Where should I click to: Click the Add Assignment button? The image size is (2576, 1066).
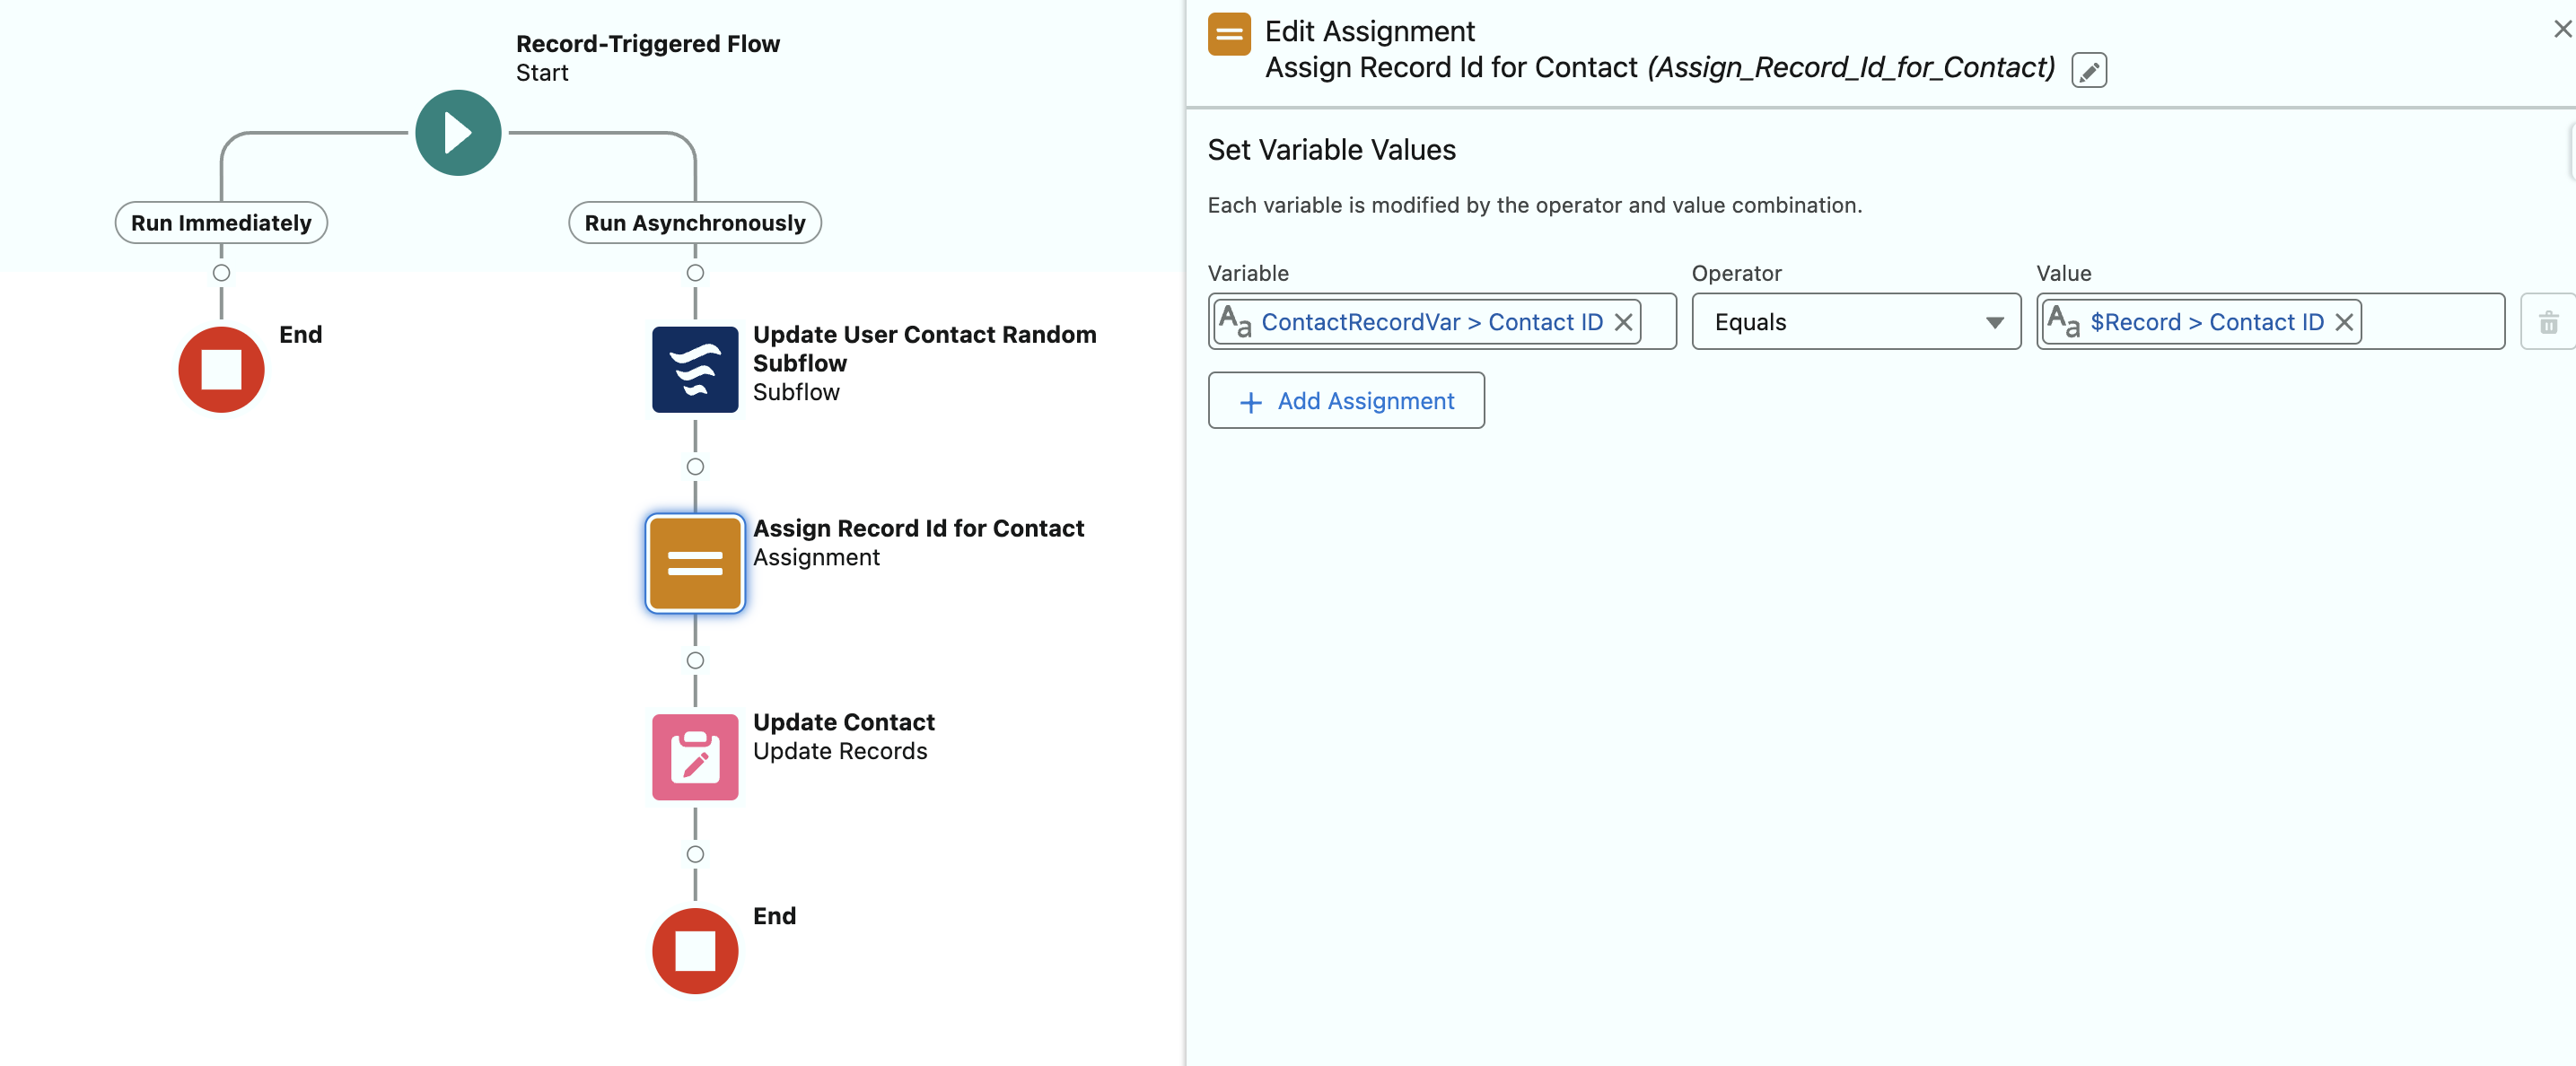[1345, 401]
